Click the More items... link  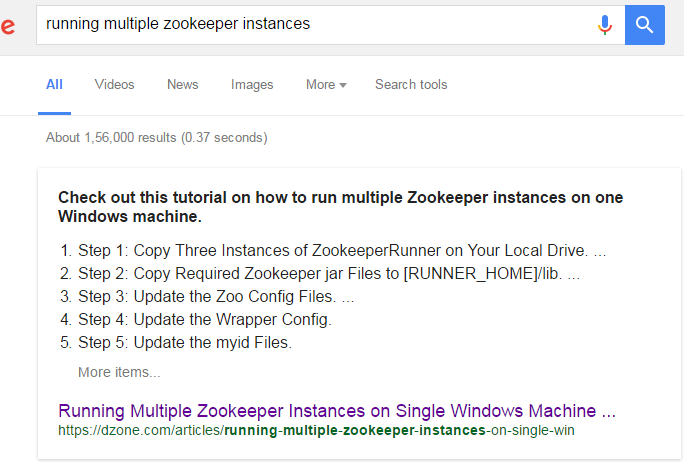click(119, 372)
